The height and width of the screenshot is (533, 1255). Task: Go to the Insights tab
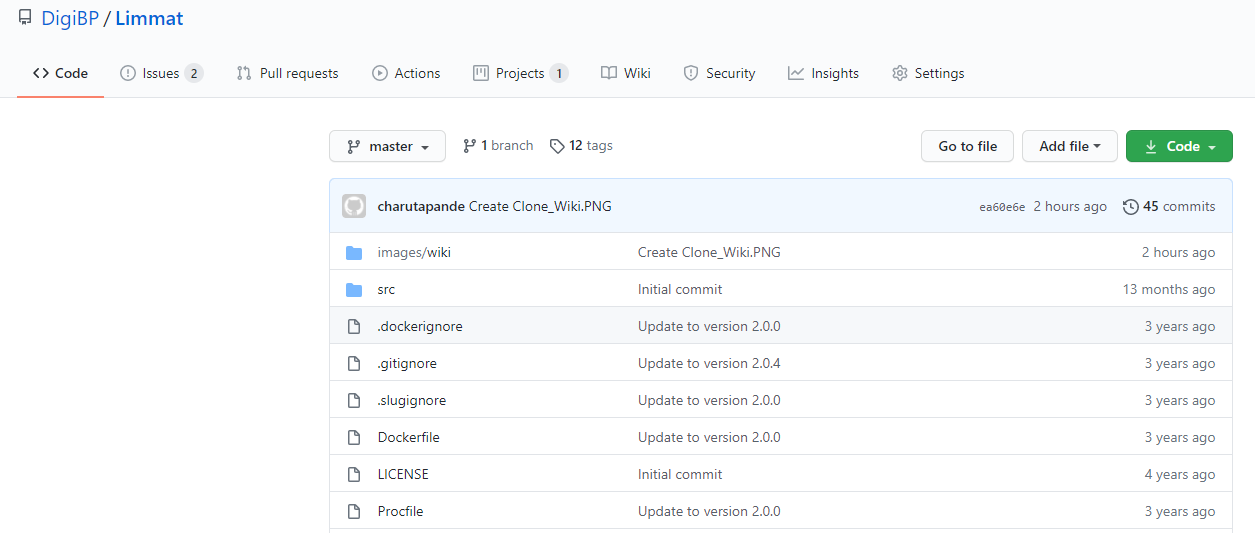pos(823,73)
